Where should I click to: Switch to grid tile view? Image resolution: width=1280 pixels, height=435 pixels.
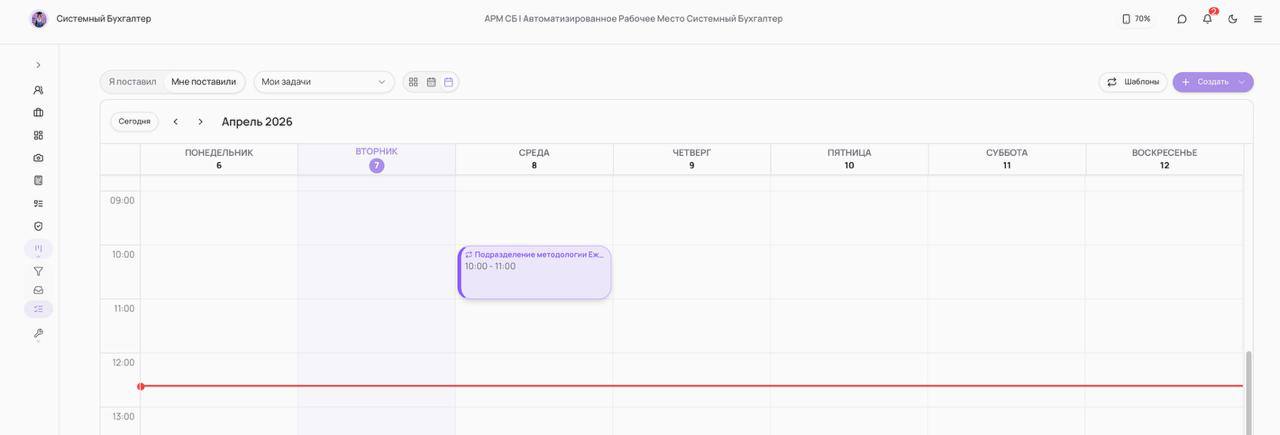[x=413, y=82]
